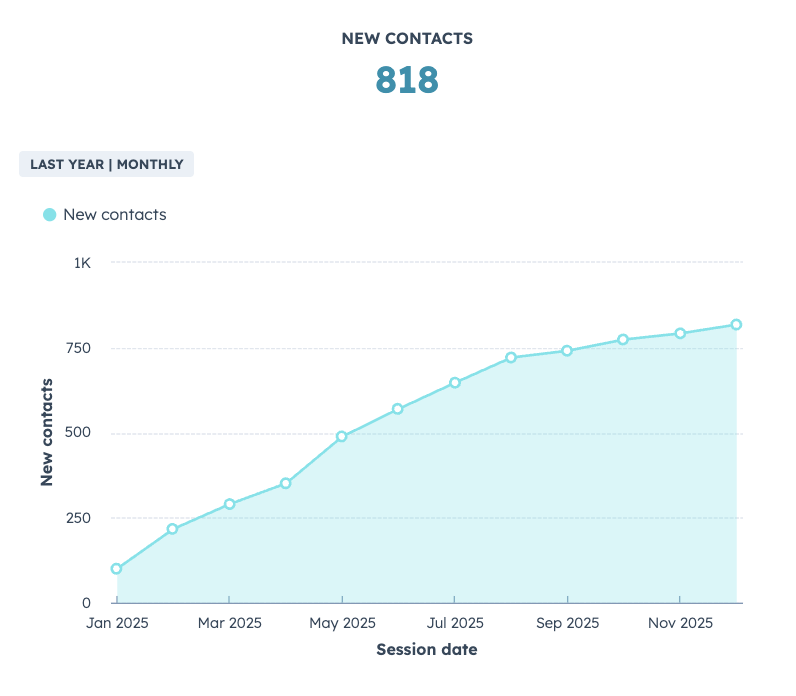This screenshot has height=696, width=796.
Task: Toggle the New contacts series legend label
Action: click(114, 215)
